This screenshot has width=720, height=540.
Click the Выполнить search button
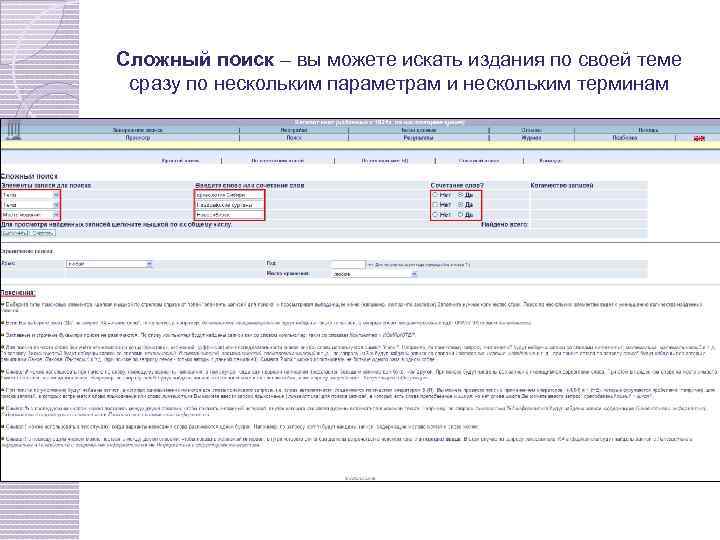coord(15,233)
